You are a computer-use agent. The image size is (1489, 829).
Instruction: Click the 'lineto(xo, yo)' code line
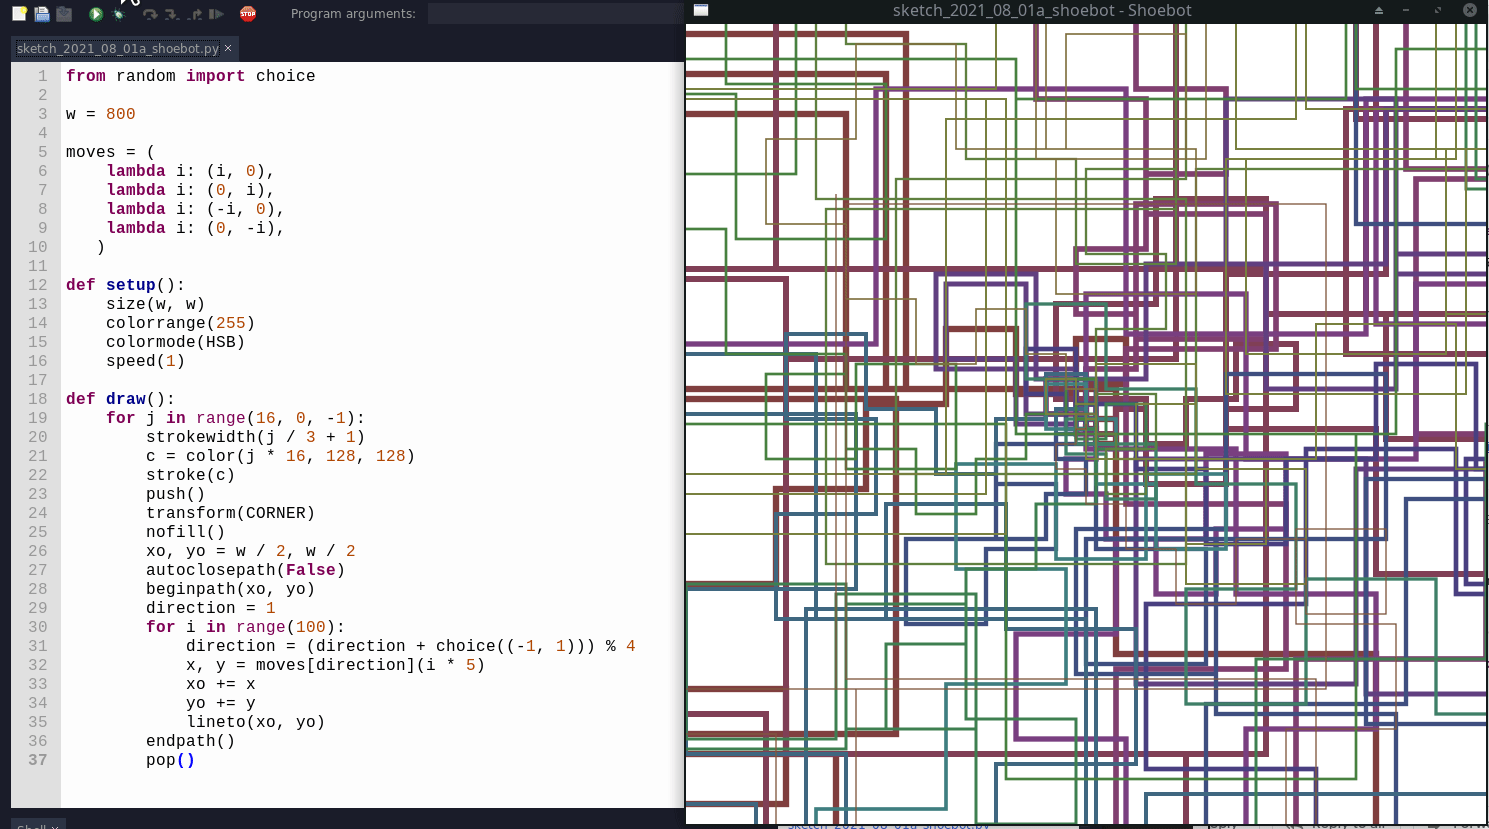pos(255,722)
